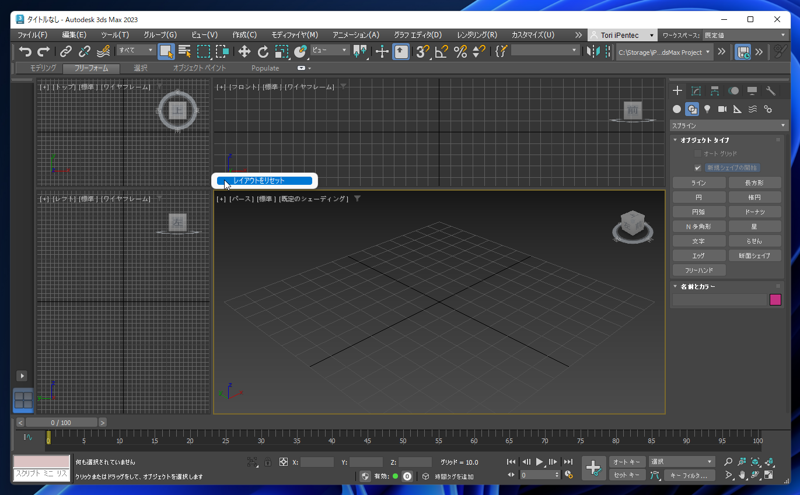Click the フリーハンド shape button
The width and height of the screenshot is (800, 495).
pyautogui.click(x=699, y=270)
